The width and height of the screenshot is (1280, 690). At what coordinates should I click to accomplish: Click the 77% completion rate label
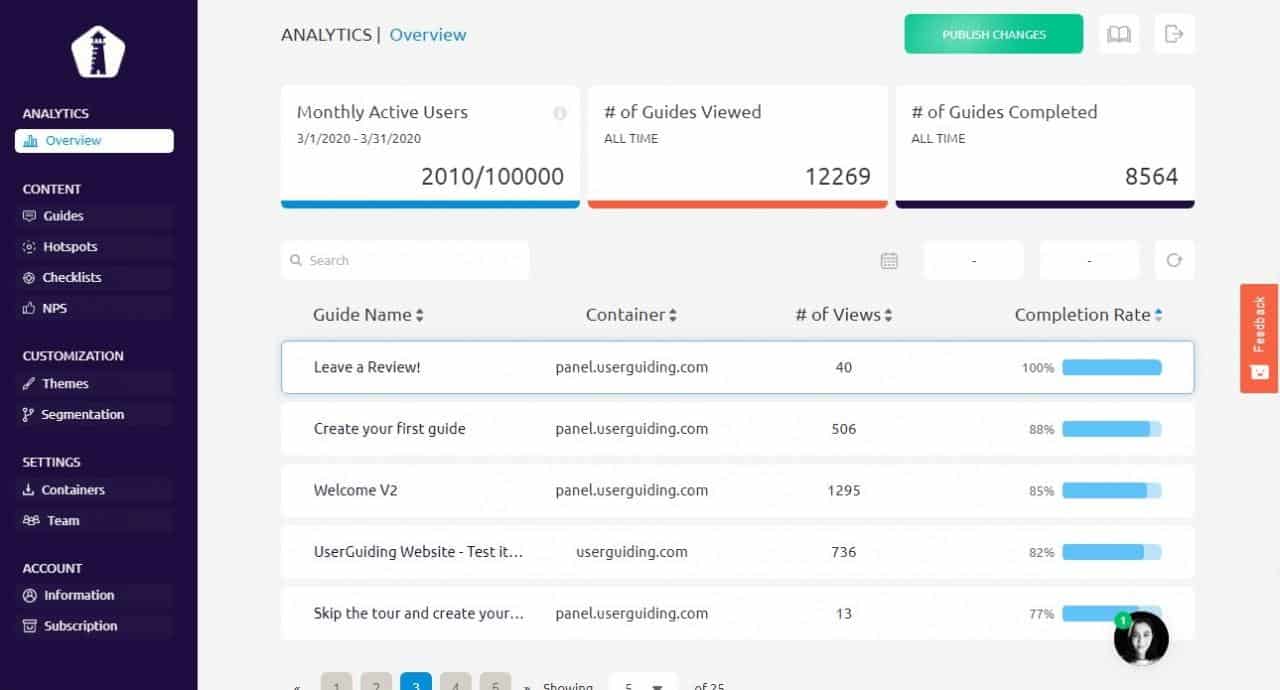coord(1041,614)
